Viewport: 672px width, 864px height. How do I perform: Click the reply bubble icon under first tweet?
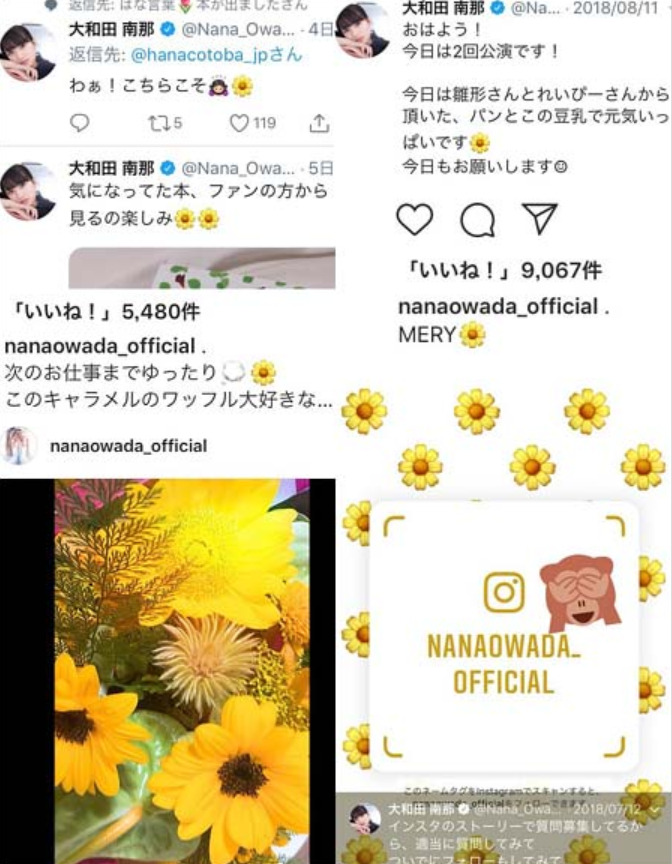tap(79, 123)
